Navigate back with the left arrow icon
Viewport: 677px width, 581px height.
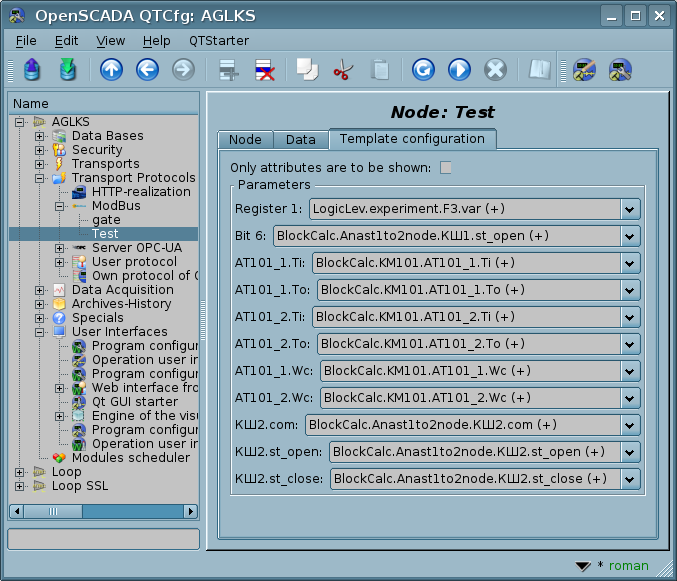[x=147, y=70]
